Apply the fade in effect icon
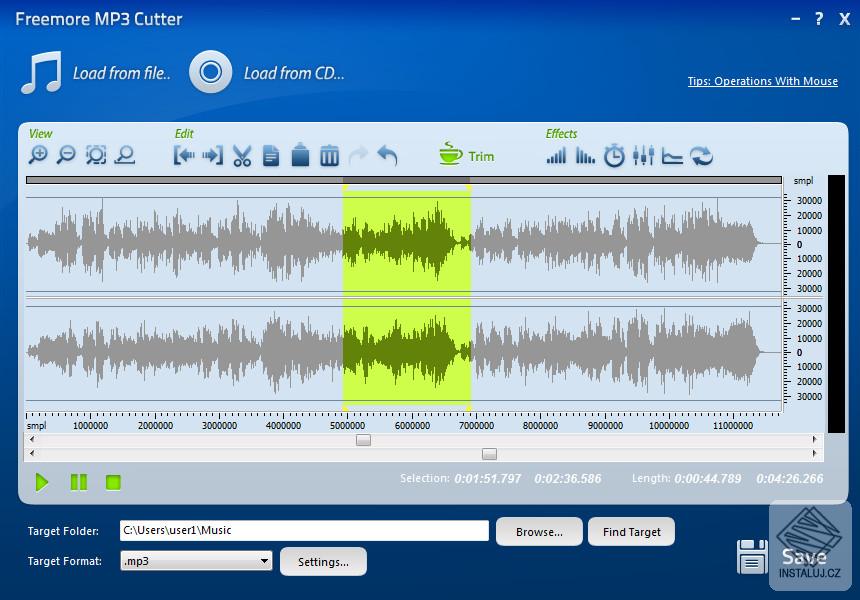Screen dimensions: 860x600 pyautogui.click(x=556, y=156)
